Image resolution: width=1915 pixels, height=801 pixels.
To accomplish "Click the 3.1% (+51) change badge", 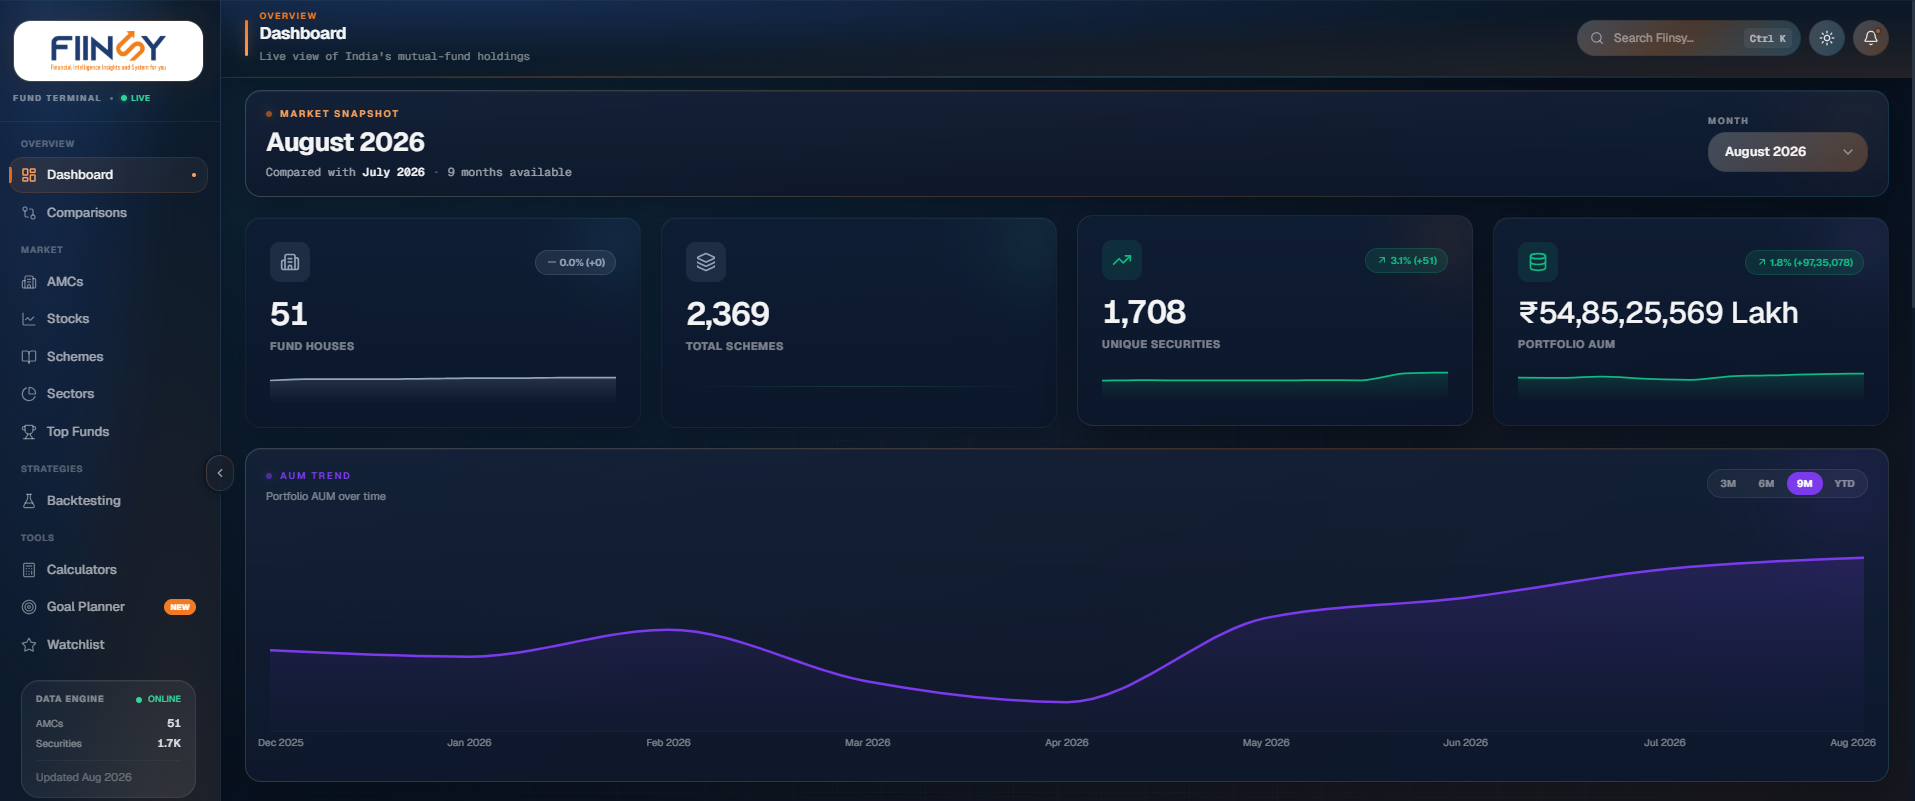I will (1407, 261).
